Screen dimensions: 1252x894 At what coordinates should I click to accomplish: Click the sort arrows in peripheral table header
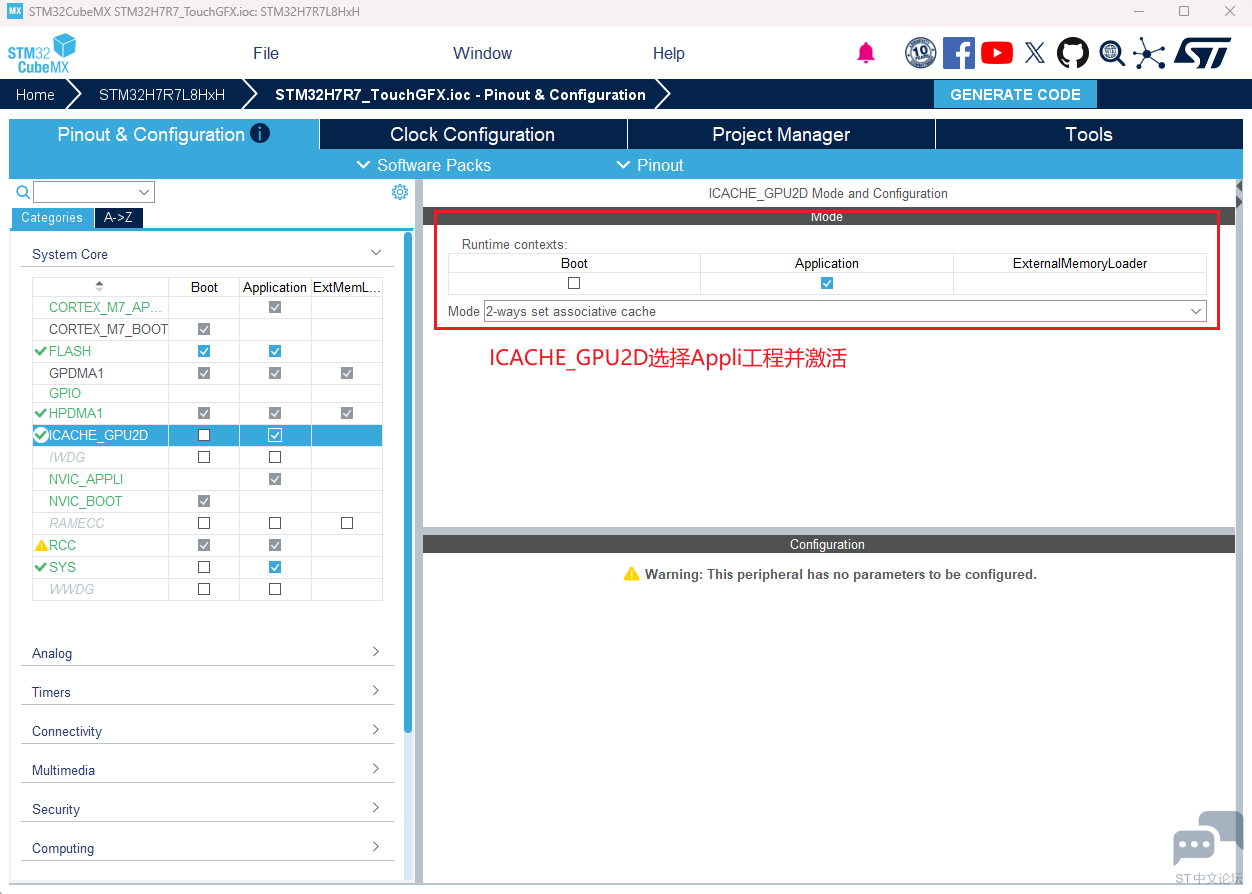(x=99, y=286)
